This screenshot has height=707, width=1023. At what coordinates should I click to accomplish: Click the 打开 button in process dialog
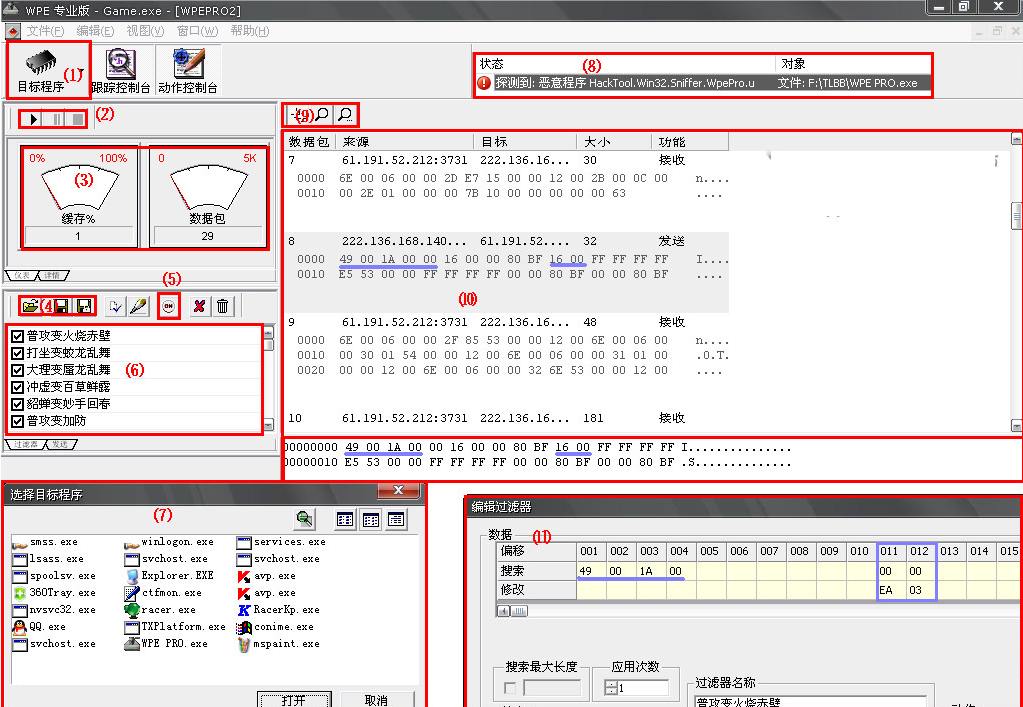click(293, 699)
